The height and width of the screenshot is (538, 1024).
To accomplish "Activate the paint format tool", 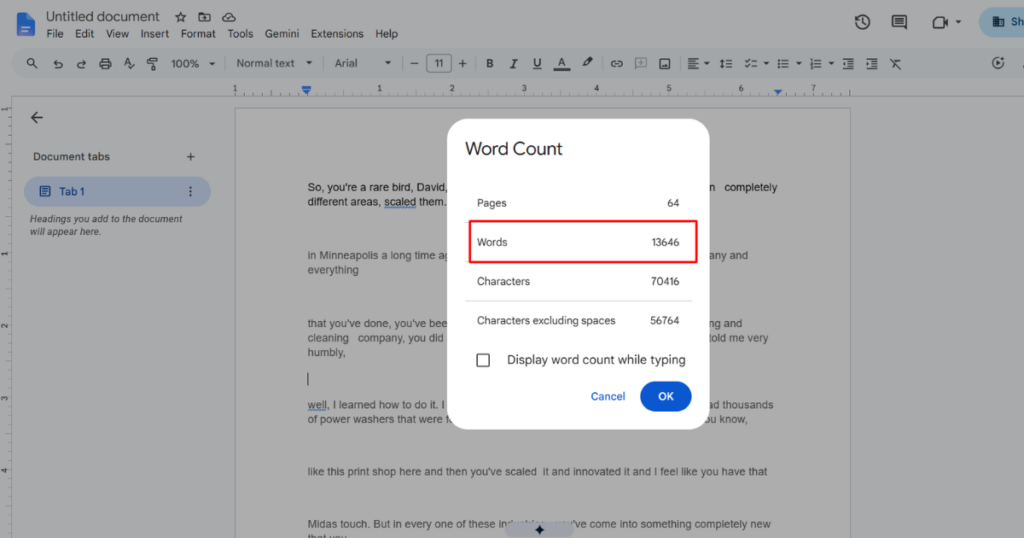I will click(152, 63).
